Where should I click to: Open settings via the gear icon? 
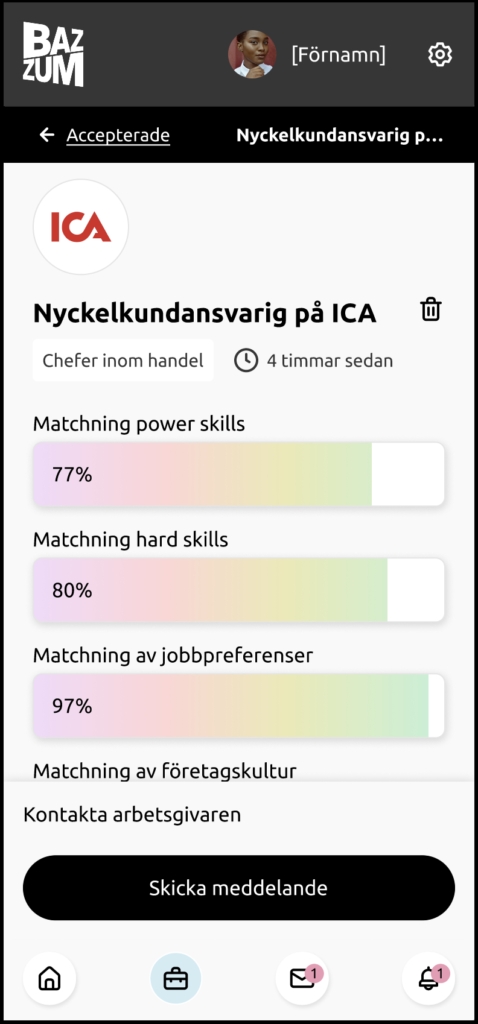point(440,55)
